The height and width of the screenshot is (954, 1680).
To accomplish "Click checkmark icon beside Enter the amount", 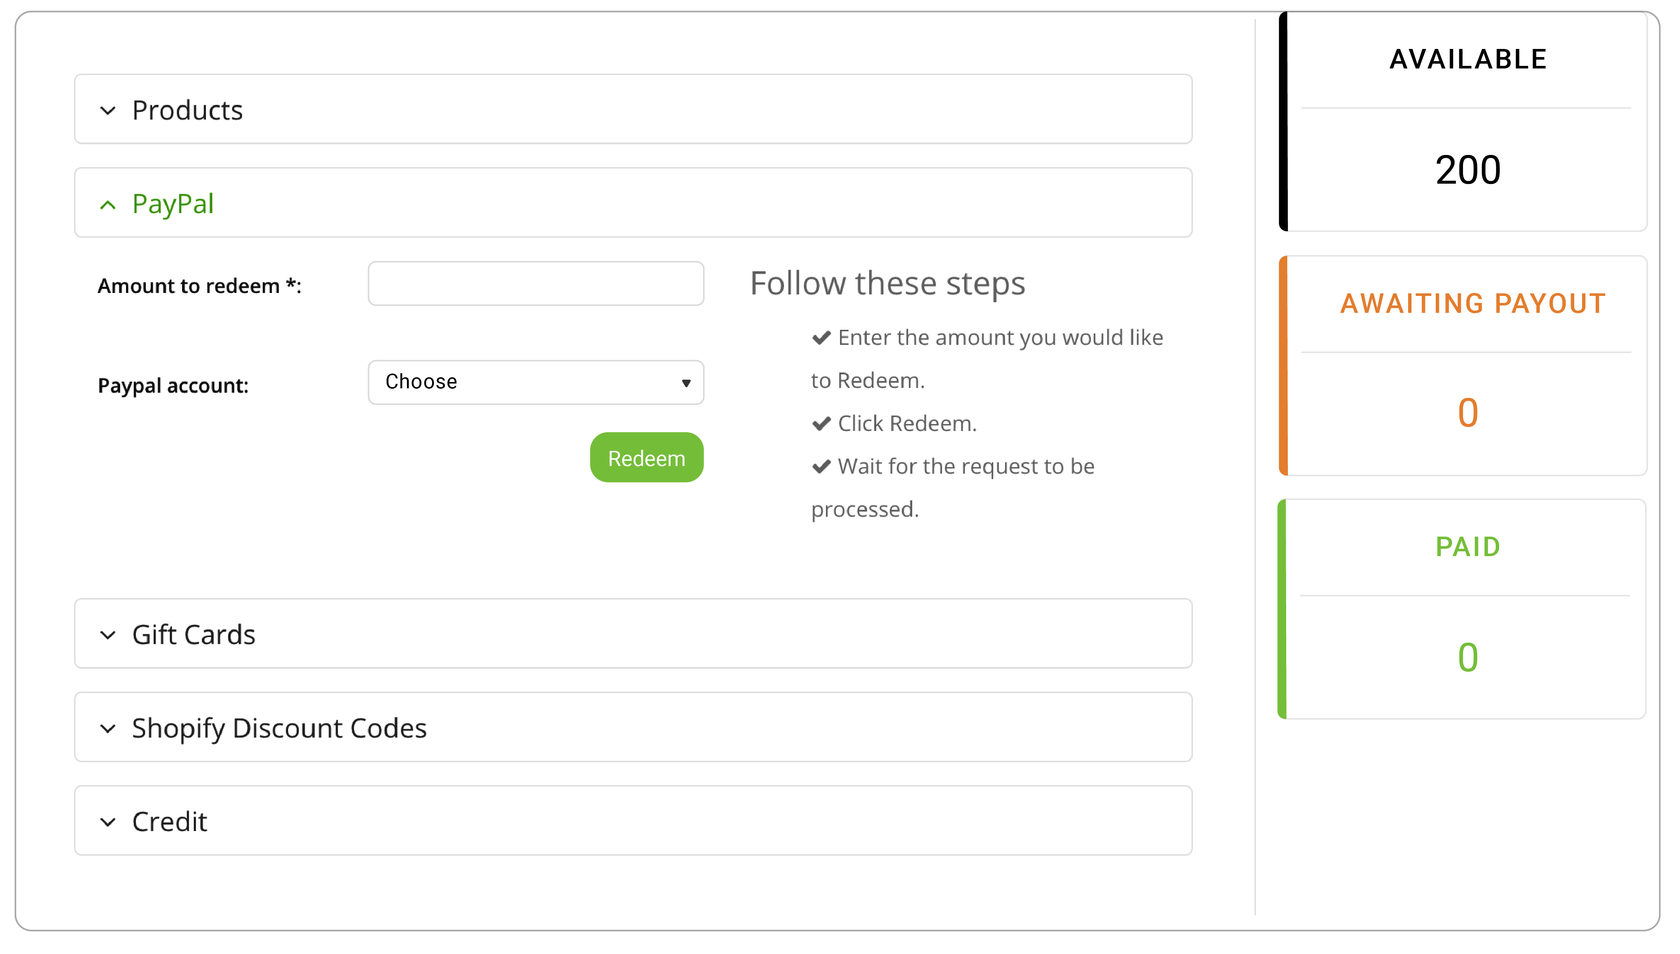I will click(x=822, y=338).
